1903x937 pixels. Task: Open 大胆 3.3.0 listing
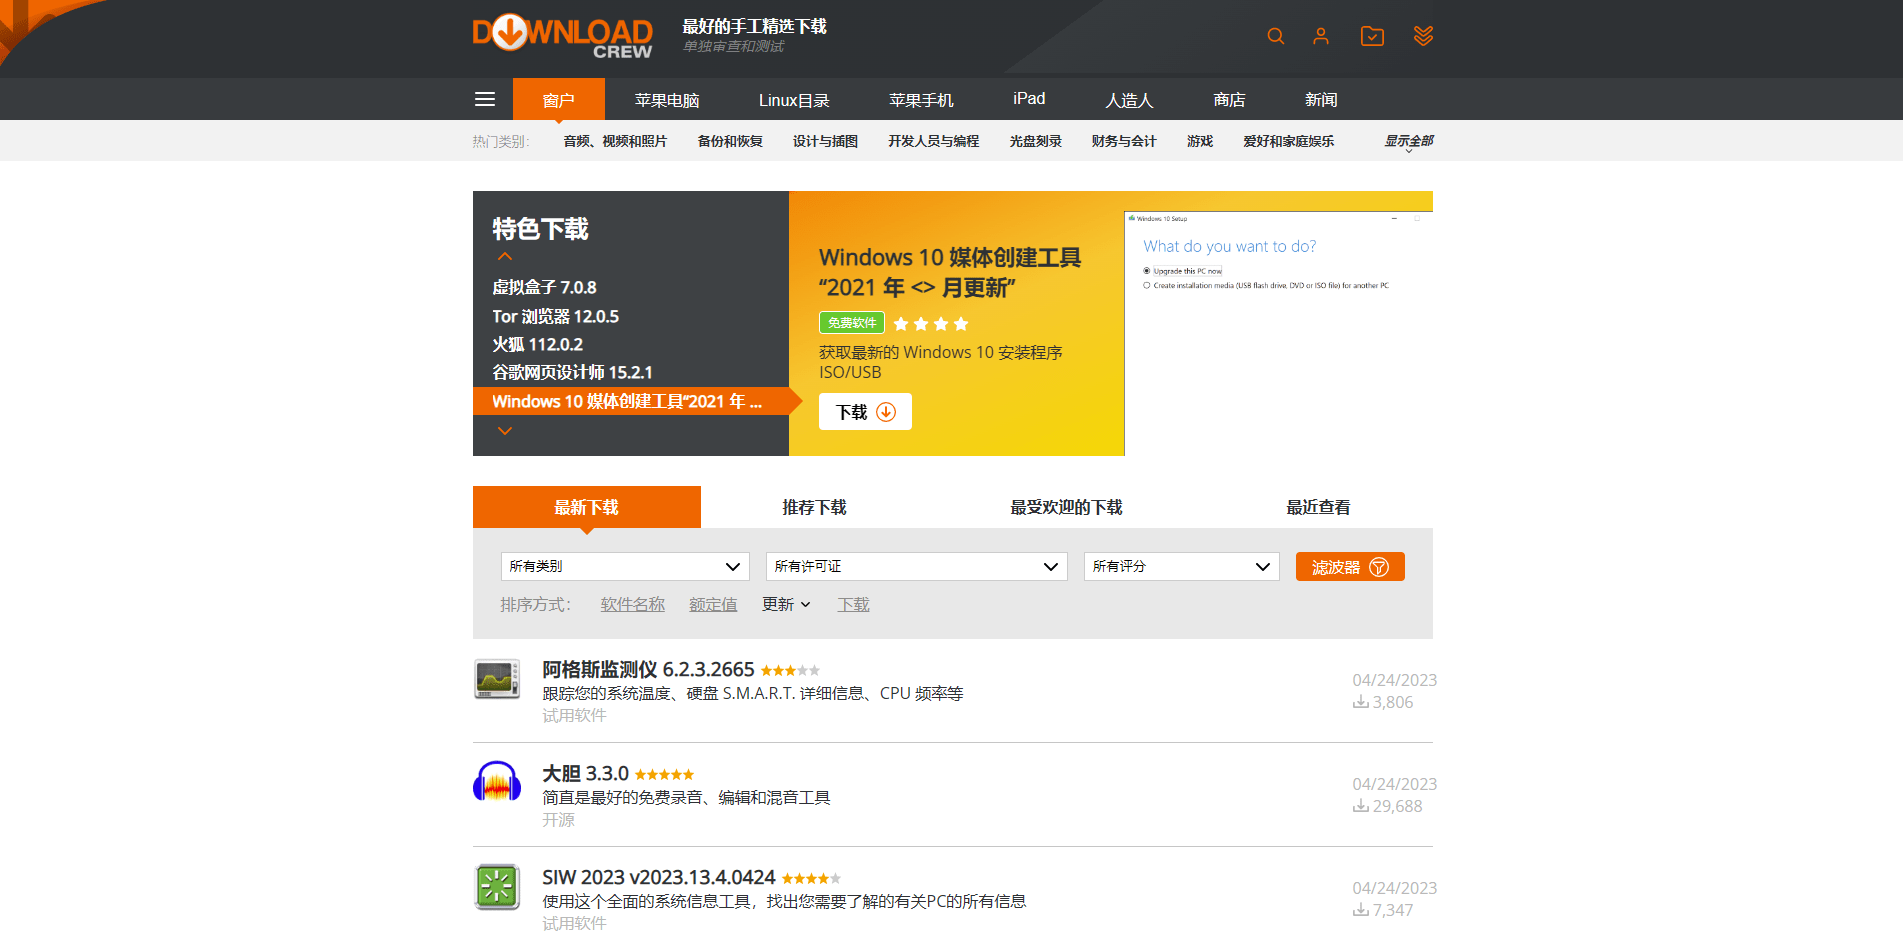click(x=585, y=773)
